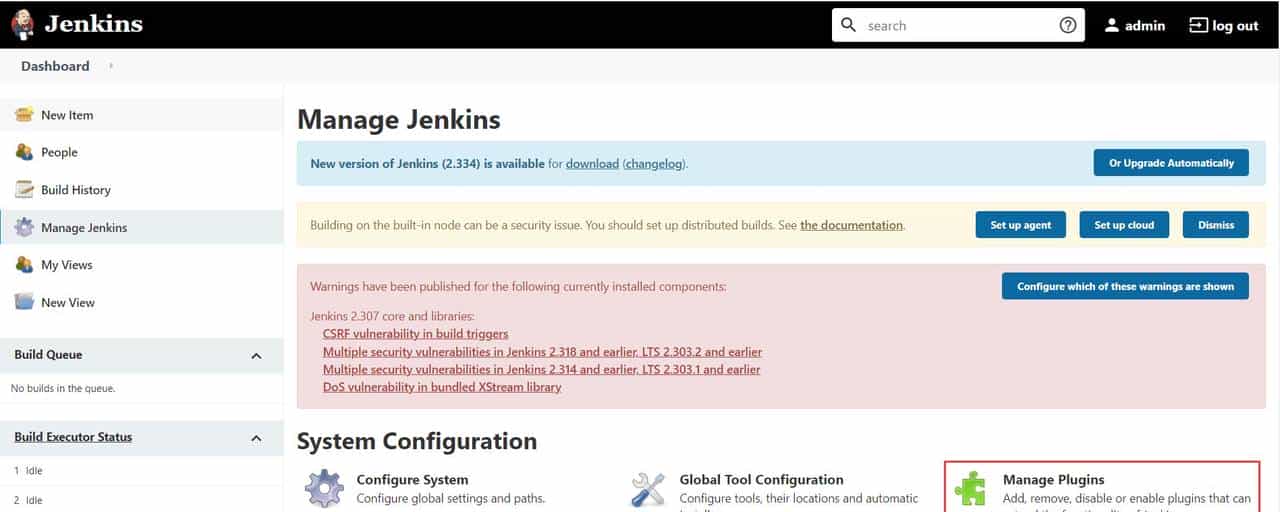1280x512 pixels.
Task: Click the New View folder icon
Action: (24, 302)
